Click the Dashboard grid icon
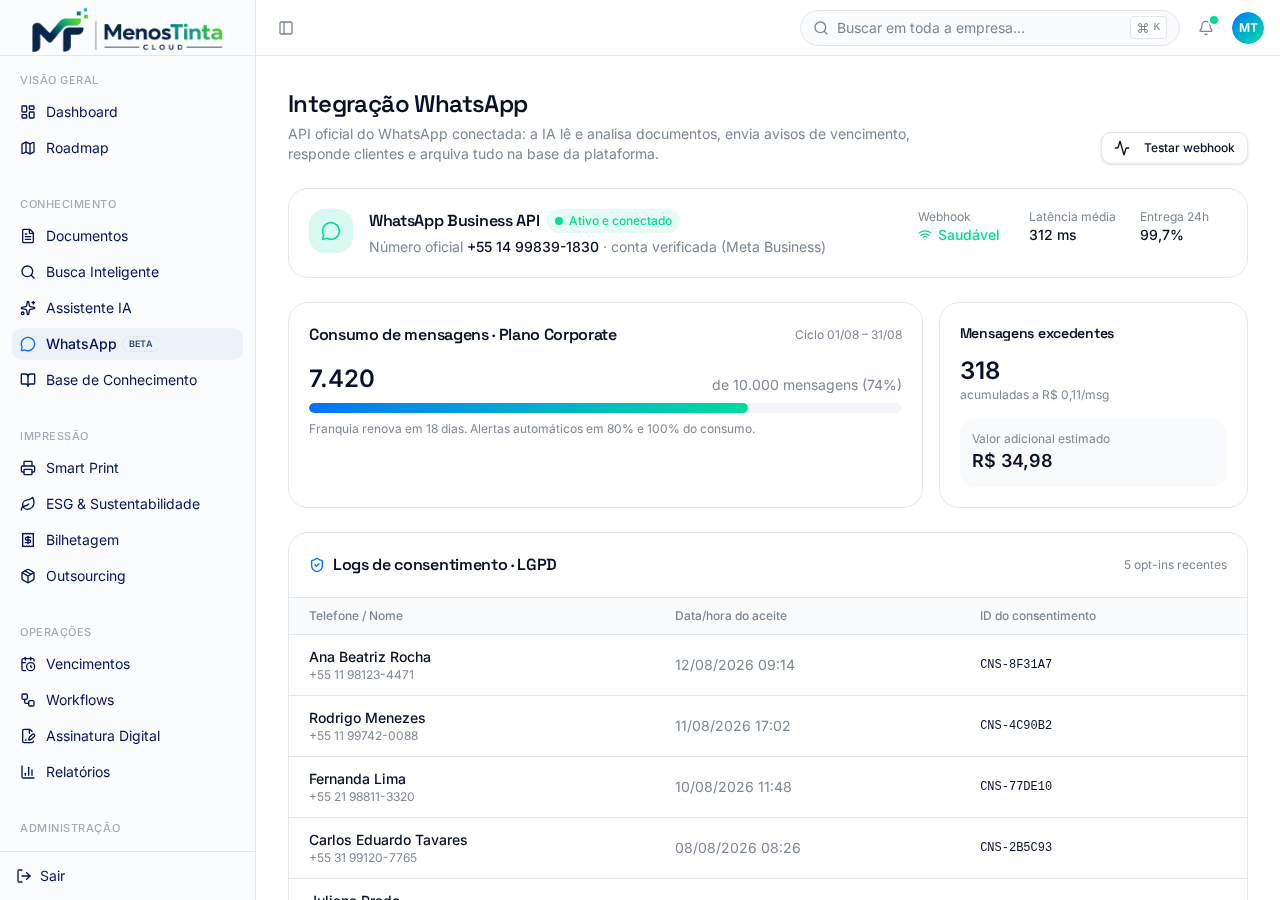This screenshot has width=1280, height=900. [28, 112]
